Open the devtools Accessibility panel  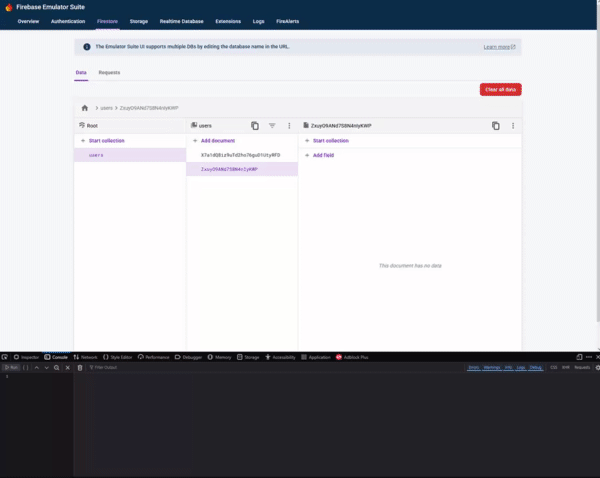[280, 357]
